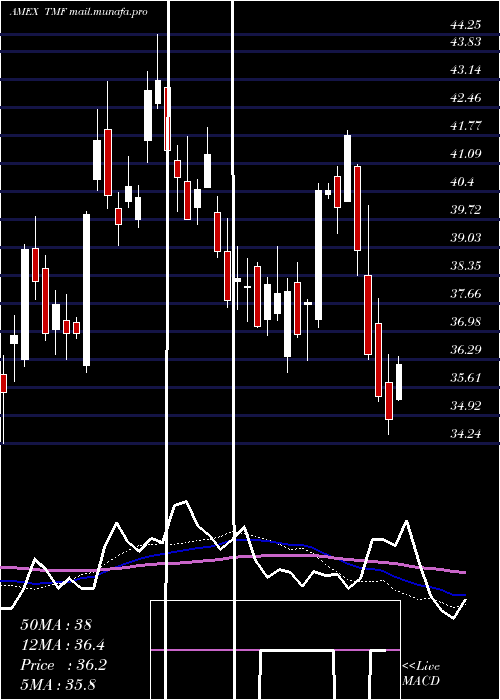Click the 'Price : 36.2' text
The image size is (500, 700).
click(x=63, y=665)
